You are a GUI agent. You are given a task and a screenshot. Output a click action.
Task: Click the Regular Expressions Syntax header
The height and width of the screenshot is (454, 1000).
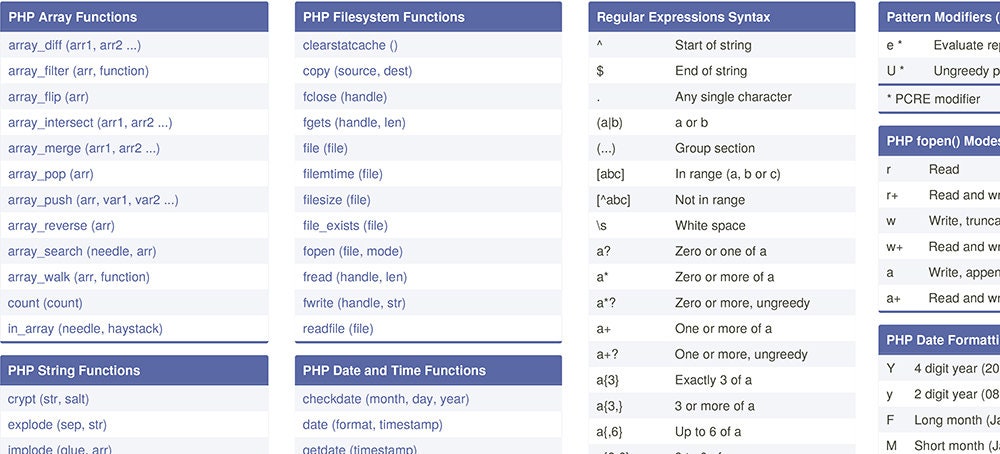tap(722, 17)
